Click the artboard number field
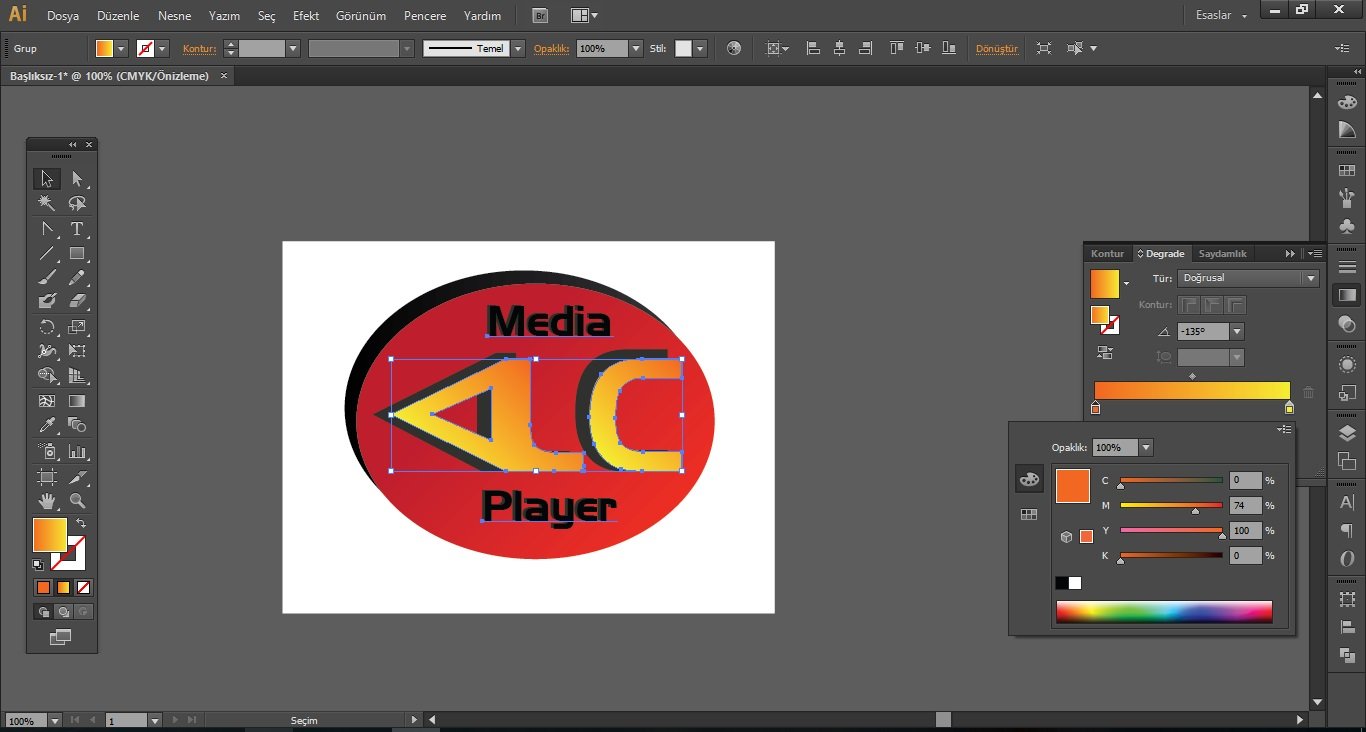The height and width of the screenshot is (732, 1366). [x=126, y=720]
